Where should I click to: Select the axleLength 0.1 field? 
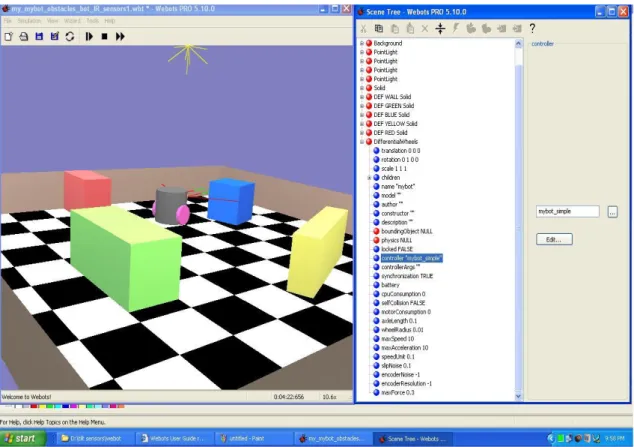point(399,321)
